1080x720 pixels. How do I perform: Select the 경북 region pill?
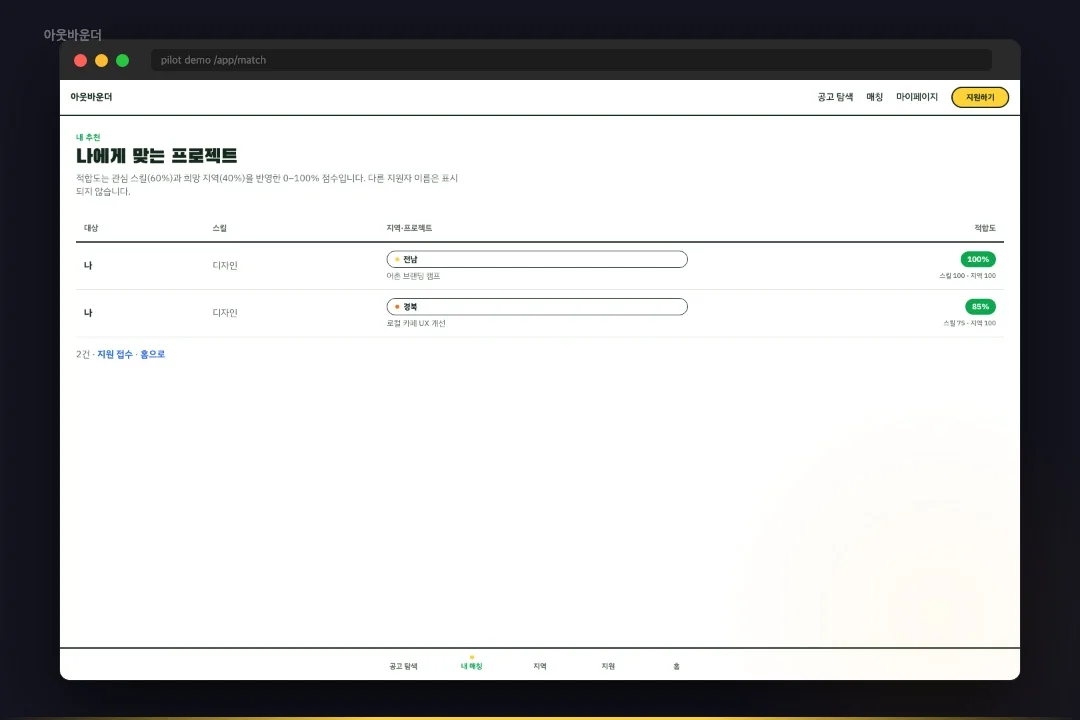click(537, 307)
